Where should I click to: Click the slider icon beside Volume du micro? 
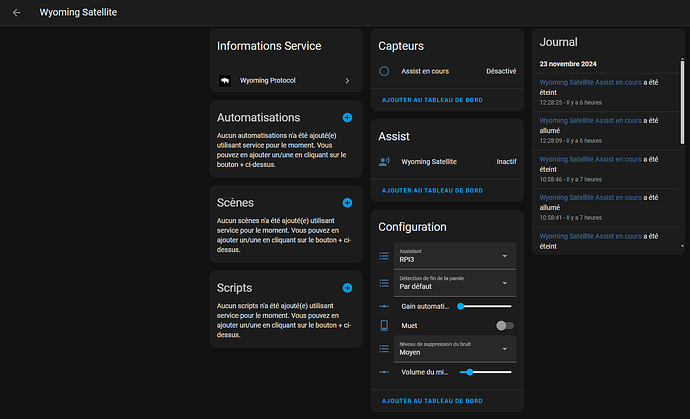coord(384,372)
